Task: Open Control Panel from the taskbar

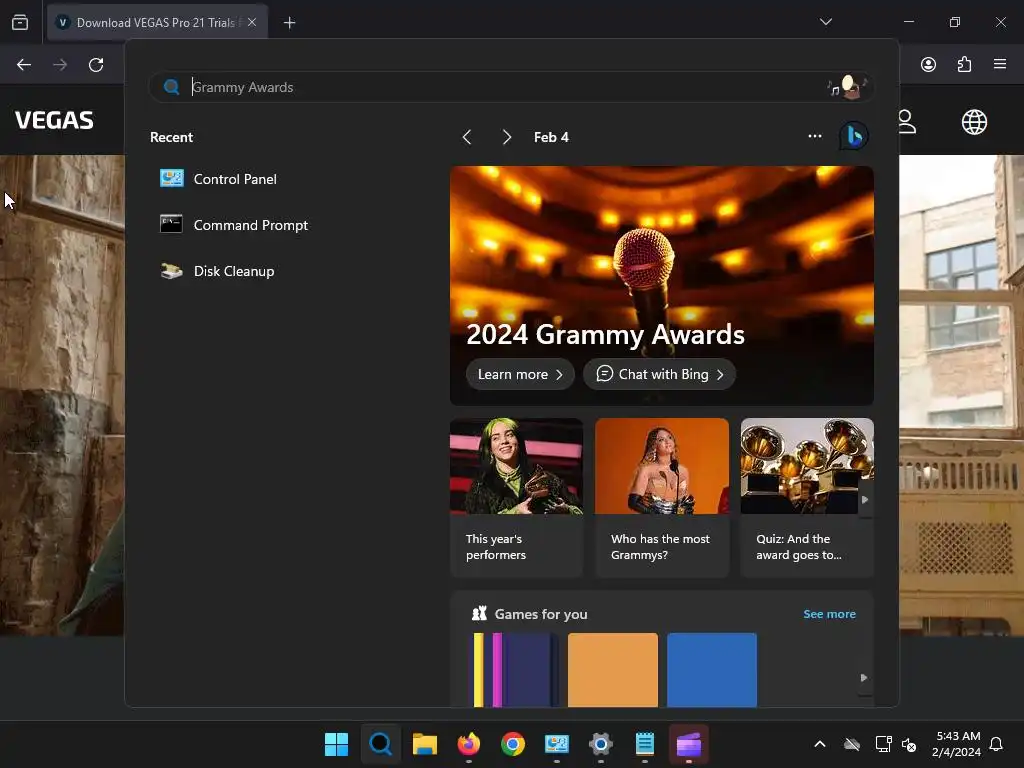Action: tap(556, 744)
